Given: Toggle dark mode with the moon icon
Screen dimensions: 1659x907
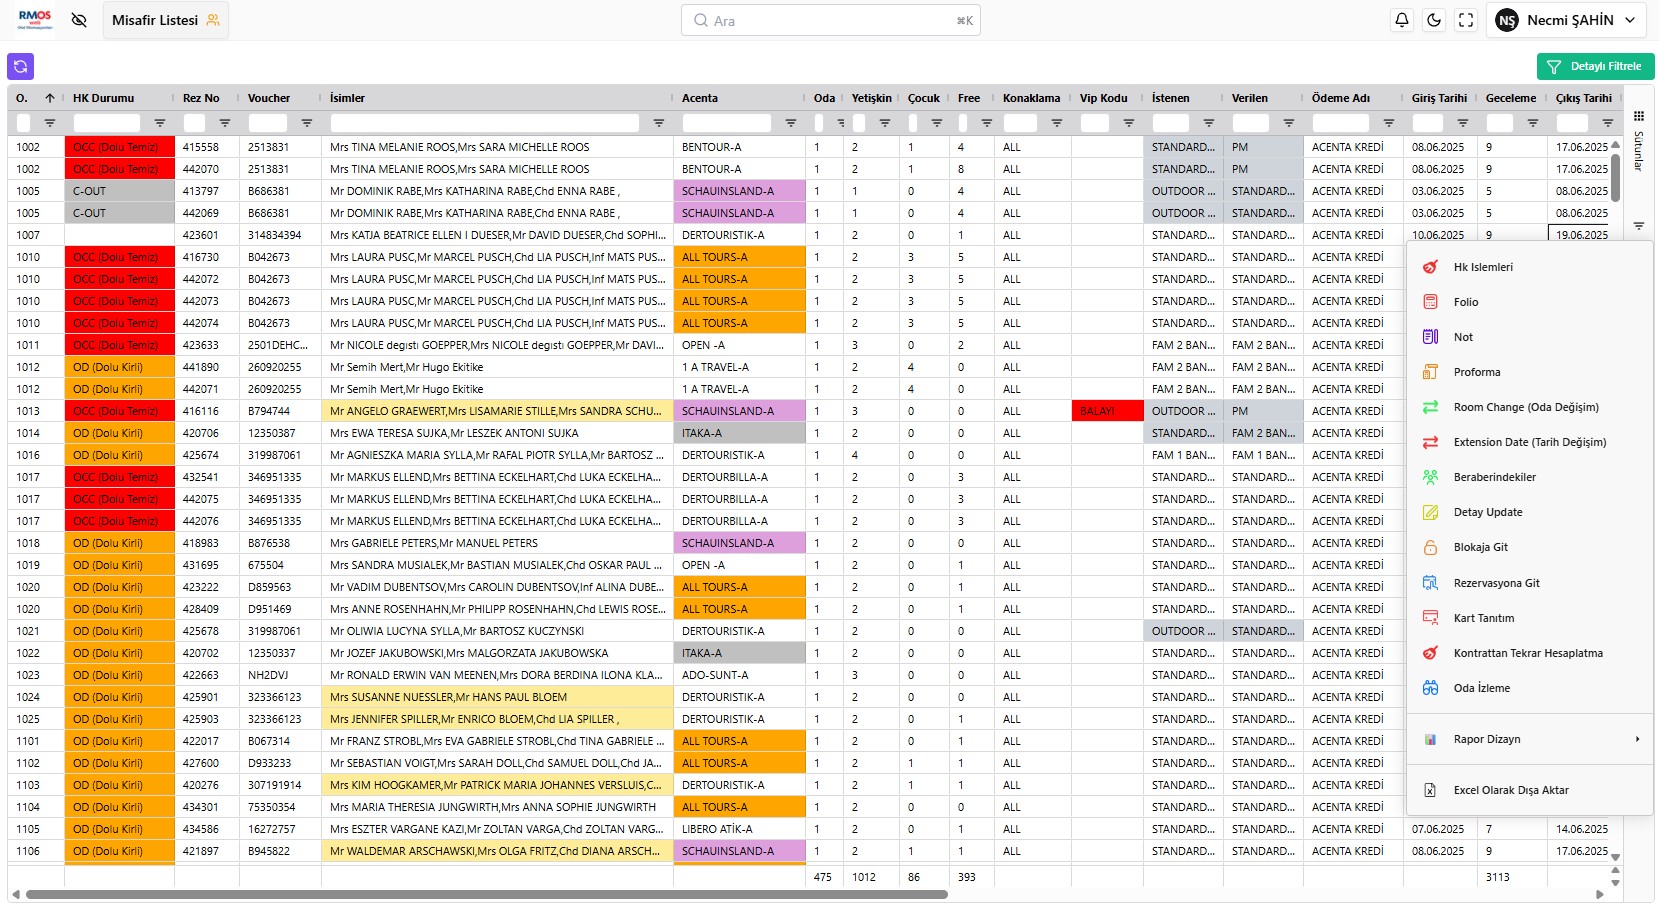Looking at the screenshot, I should coord(1434,20).
